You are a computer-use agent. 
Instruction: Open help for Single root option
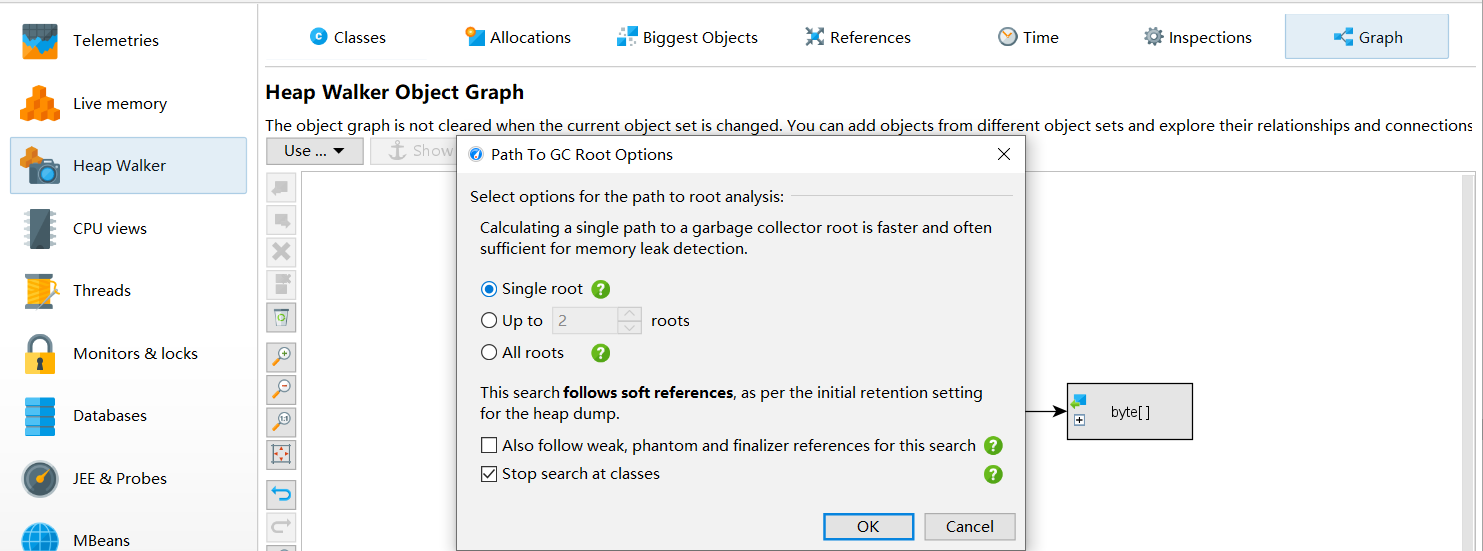point(600,289)
